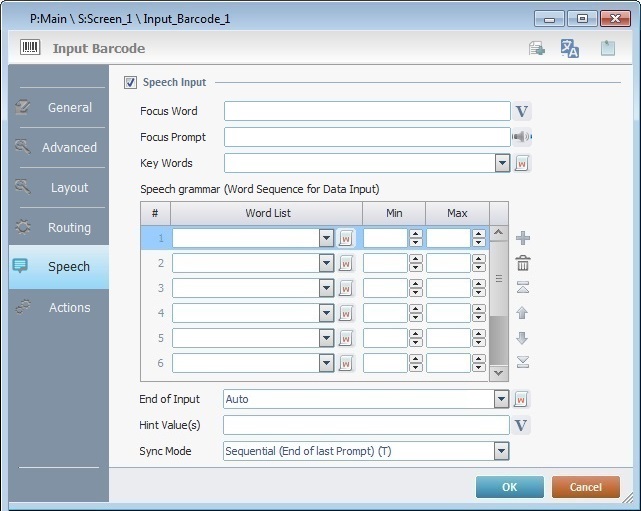Move grammar row to top
Viewport: 641px width, 511px height.
pos(523,287)
